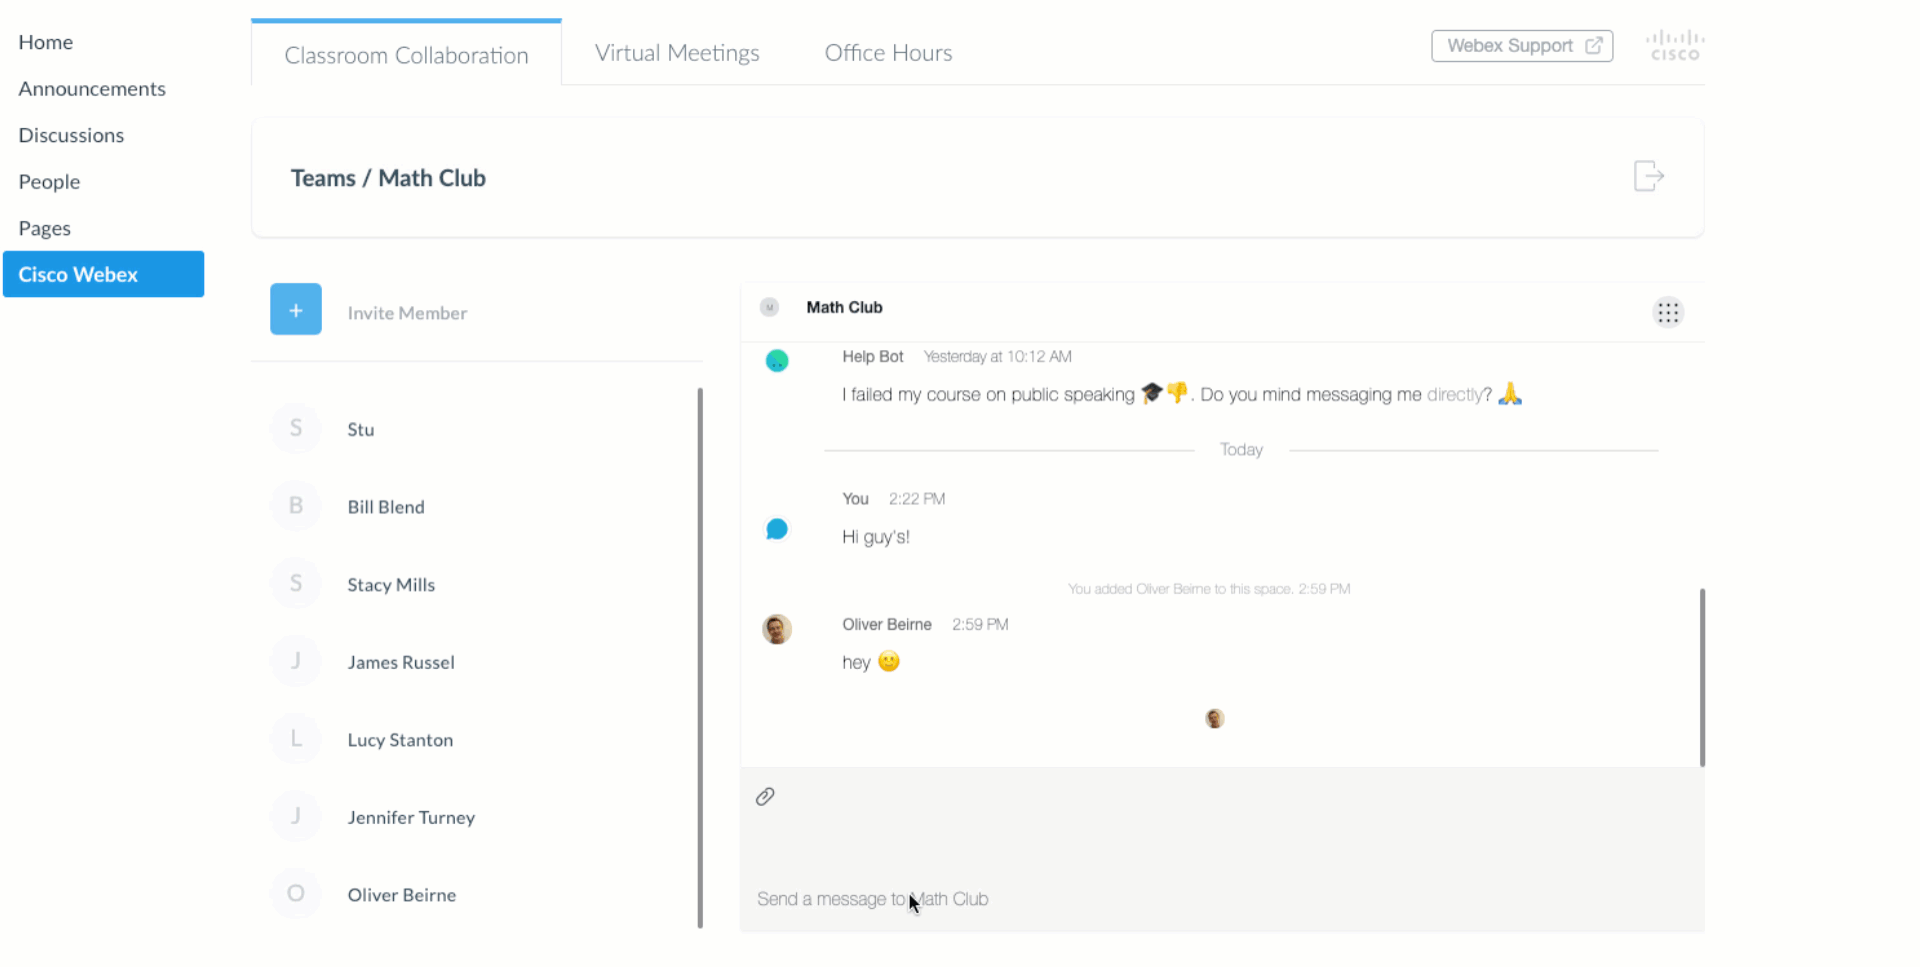Click your blue chat bubble avatar
Screen dimensions: 1920x967
pyautogui.click(x=777, y=529)
